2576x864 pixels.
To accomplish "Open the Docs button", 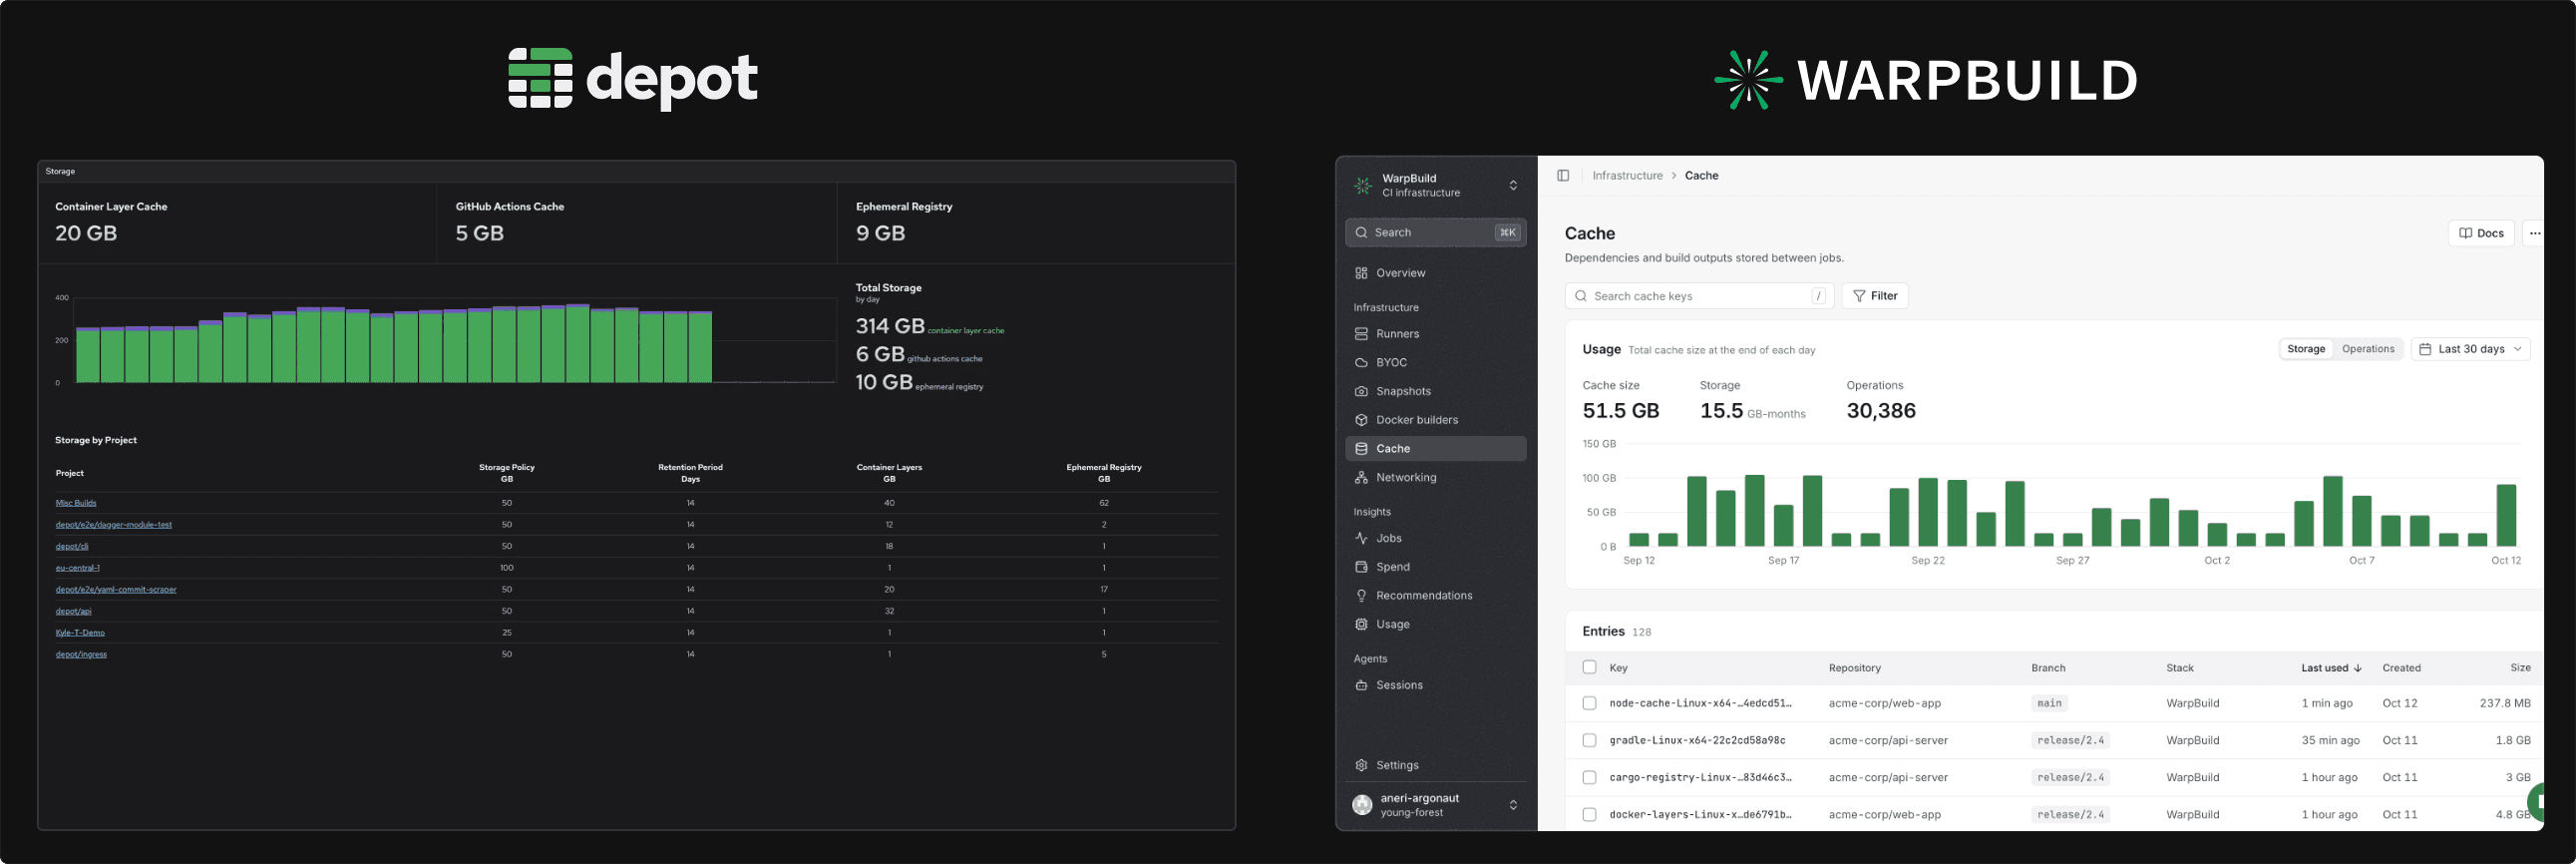I will click(2481, 234).
